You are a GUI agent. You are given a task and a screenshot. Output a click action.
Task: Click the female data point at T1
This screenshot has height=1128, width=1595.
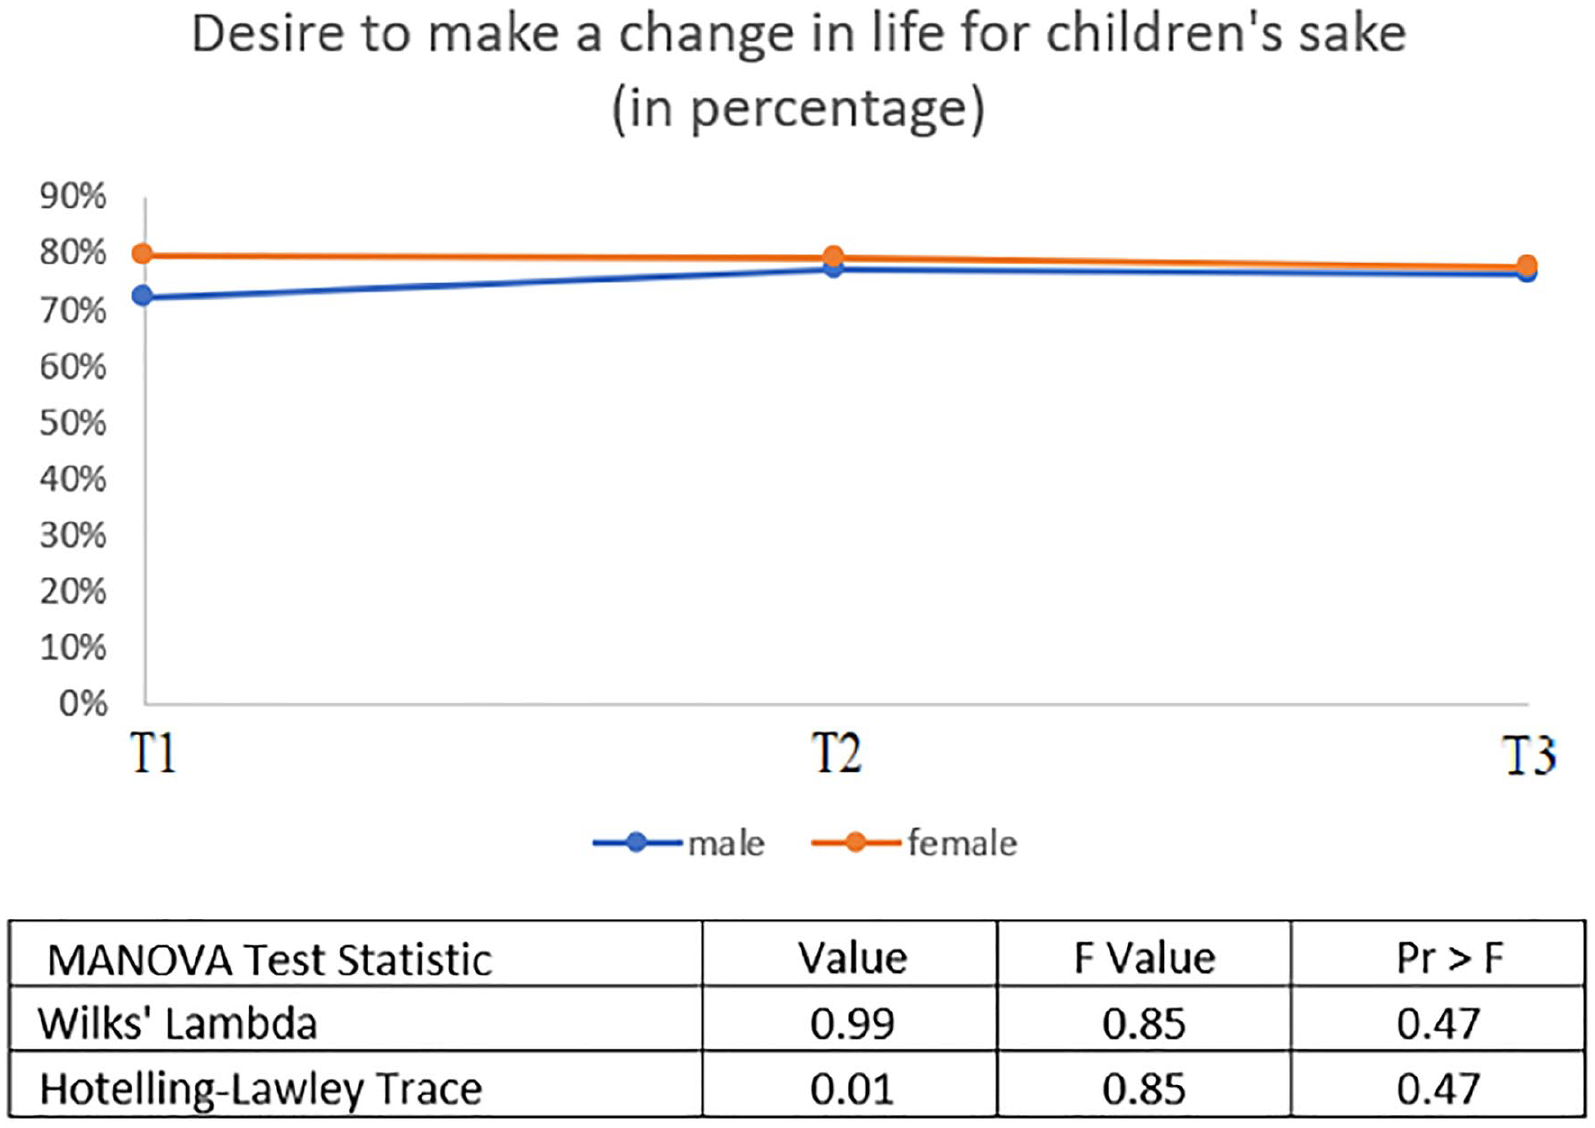[143, 254]
